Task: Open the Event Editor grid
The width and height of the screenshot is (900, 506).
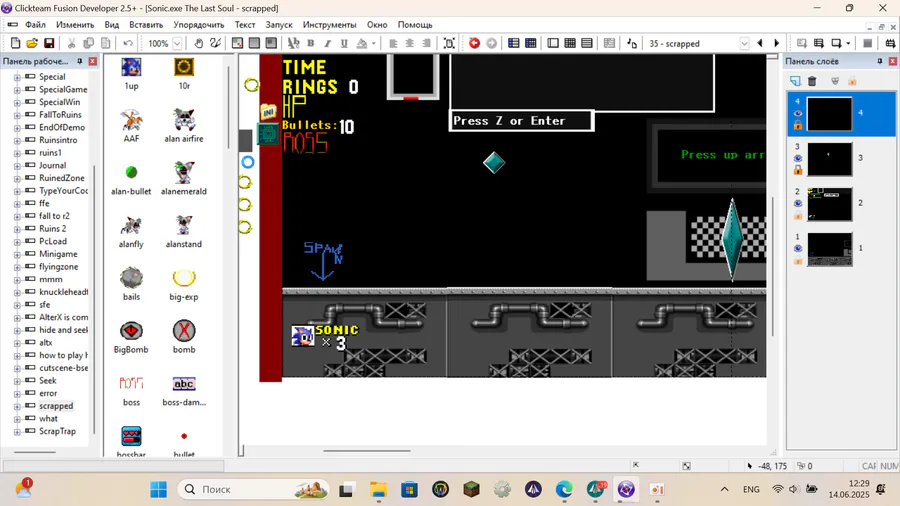Action: (570, 44)
